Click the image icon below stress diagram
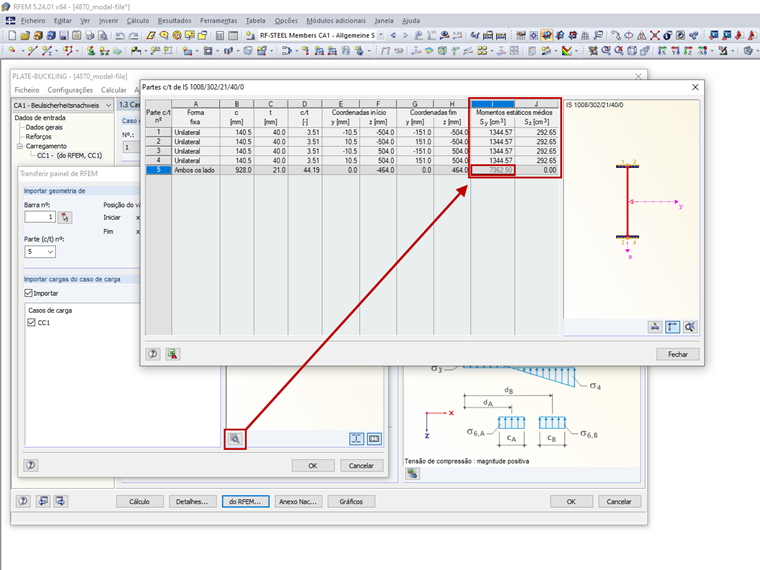This screenshot has height=570, width=760. 412,474
